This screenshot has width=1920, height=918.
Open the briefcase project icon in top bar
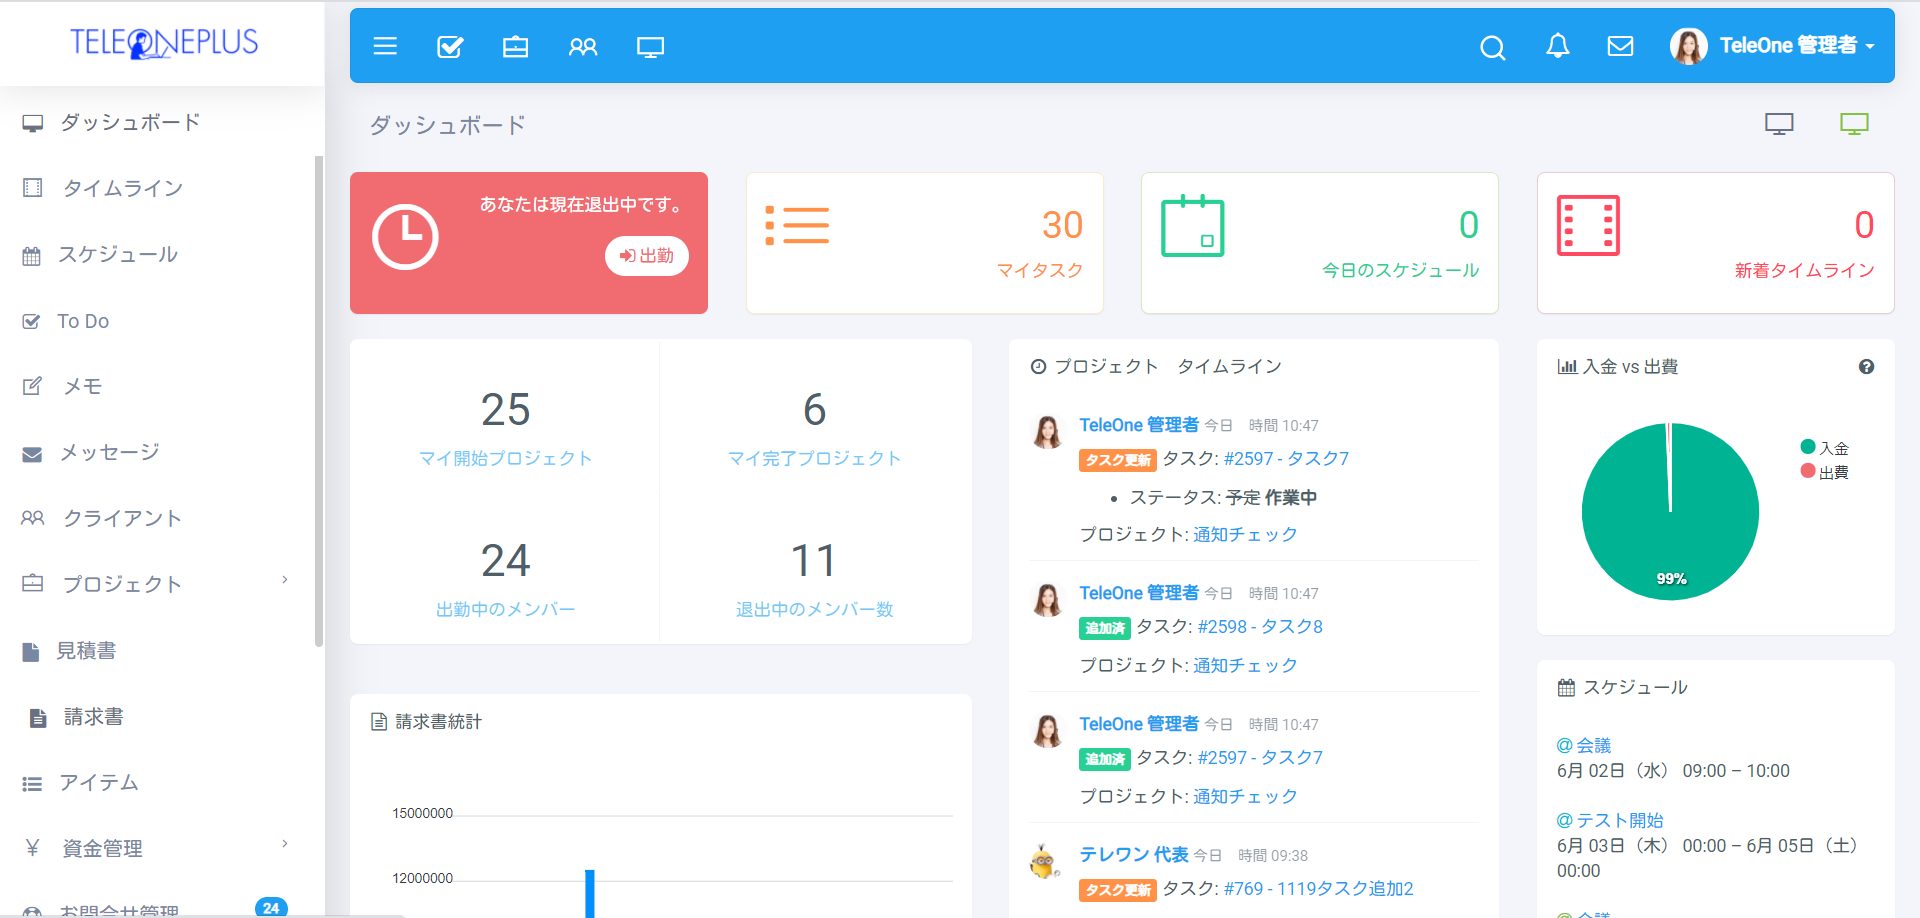click(x=515, y=46)
